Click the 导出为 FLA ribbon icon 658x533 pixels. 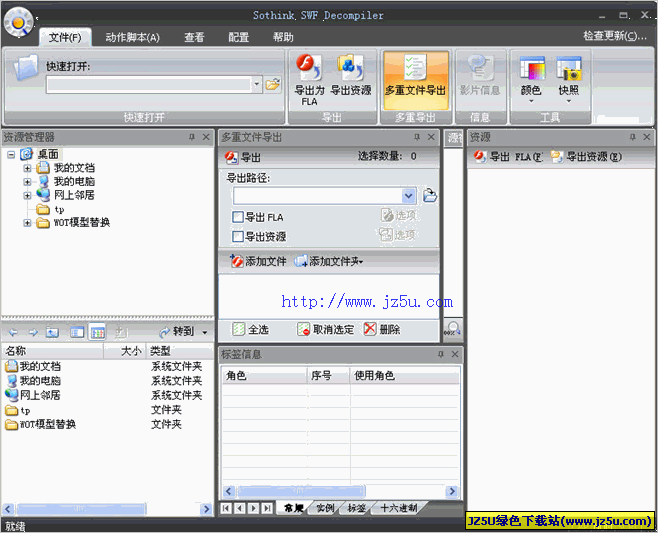coord(309,80)
